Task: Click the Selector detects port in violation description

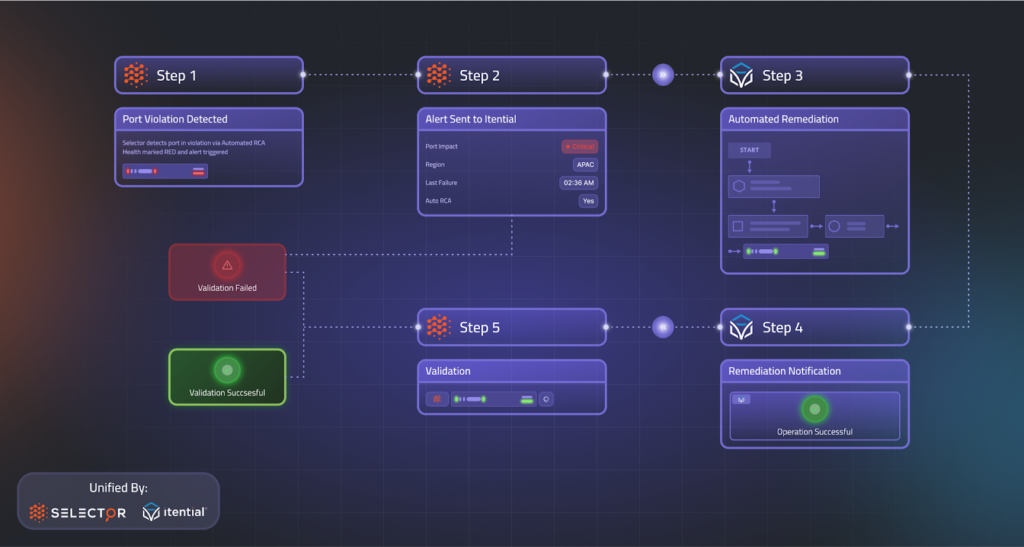Action: pyautogui.click(x=193, y=148)
